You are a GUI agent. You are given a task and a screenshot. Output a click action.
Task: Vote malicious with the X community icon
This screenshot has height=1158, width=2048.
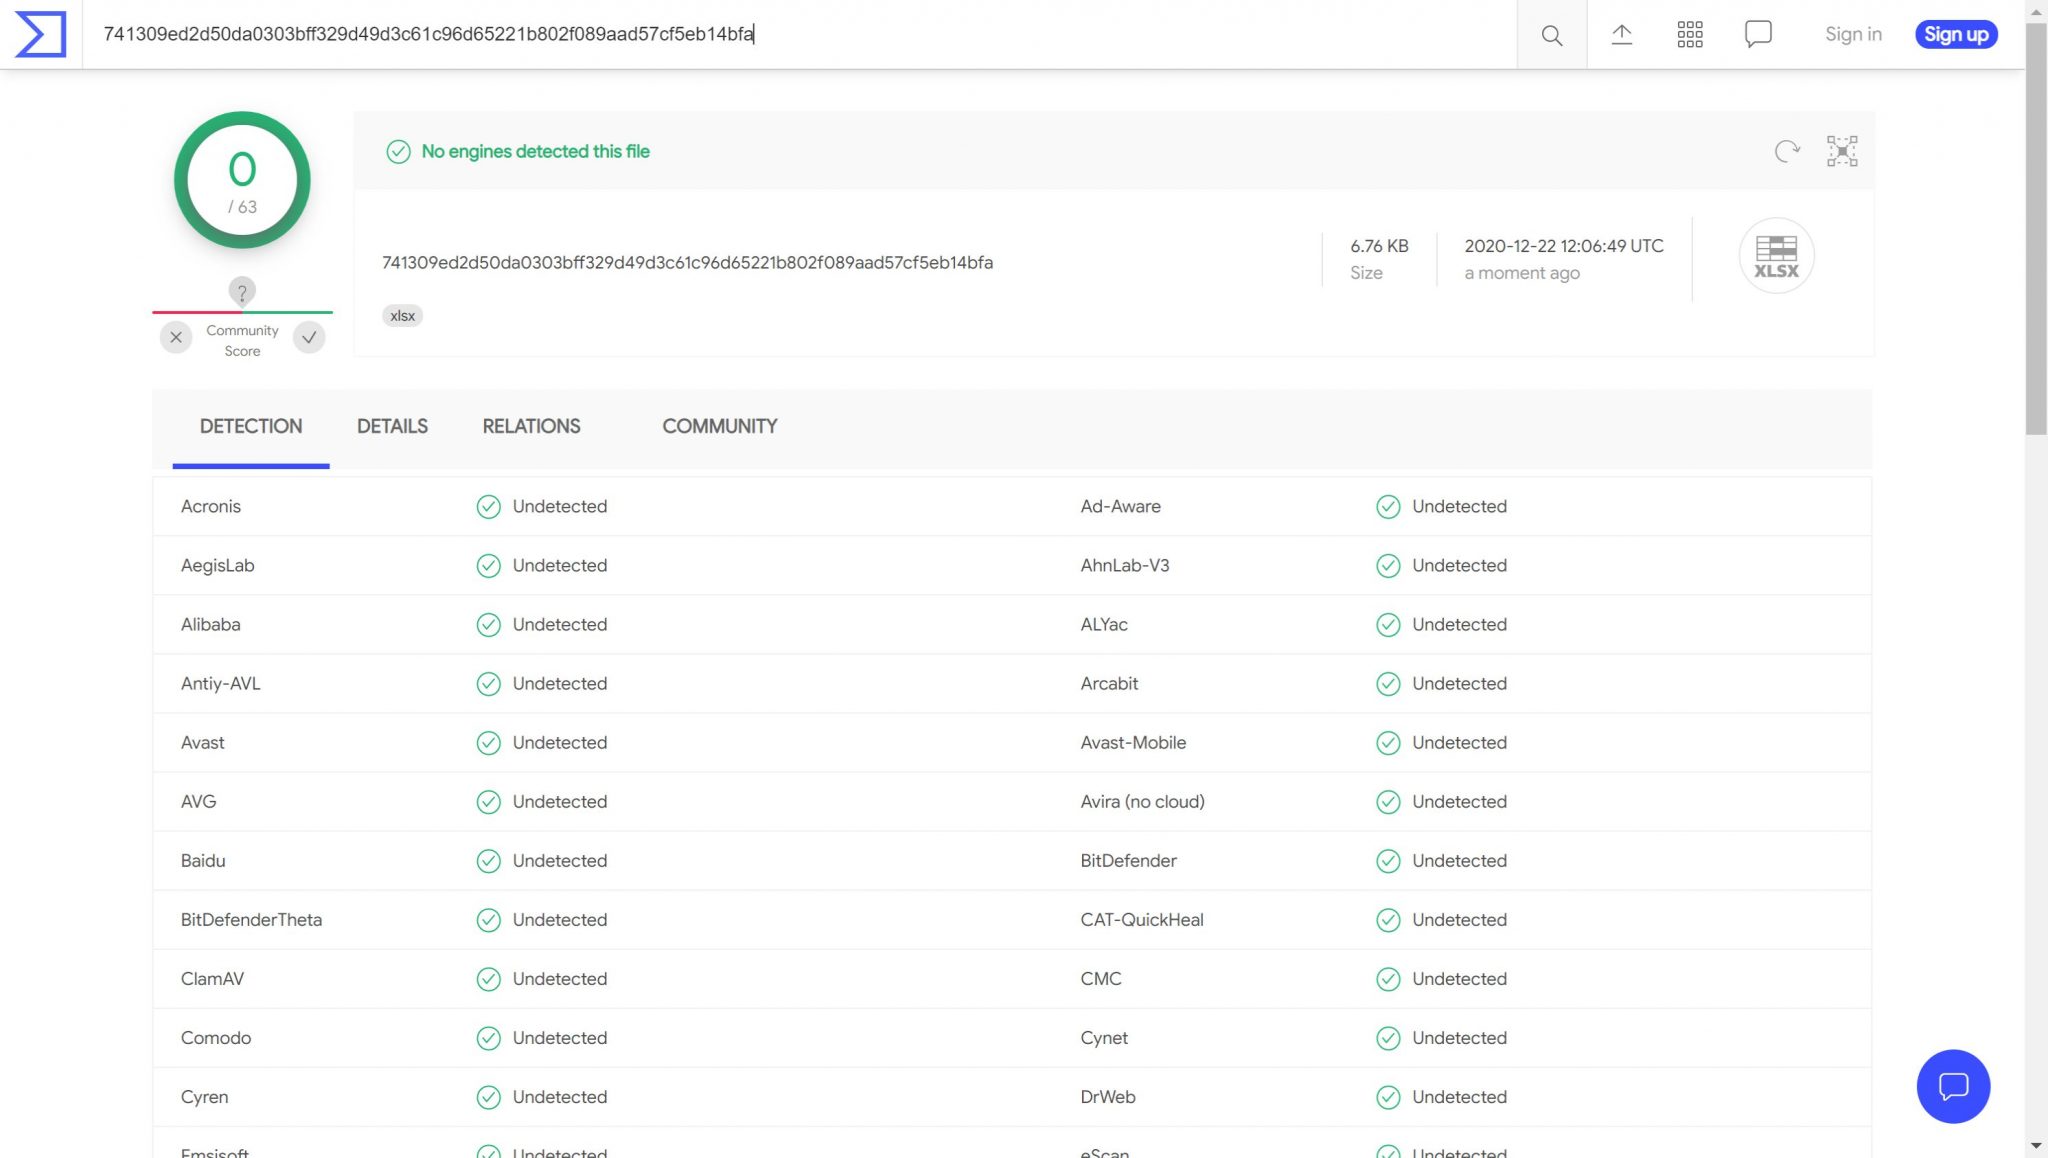pyautogui.click(x=176, y=337)
